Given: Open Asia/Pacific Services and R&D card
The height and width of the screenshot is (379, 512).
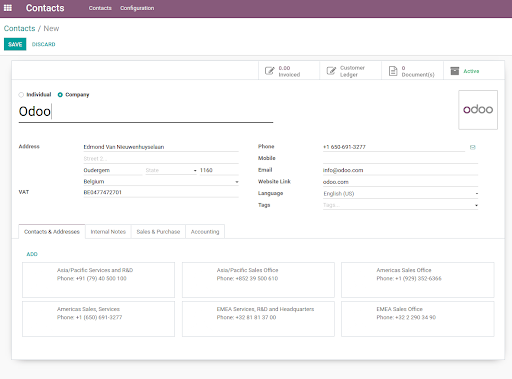Looking at the screenshot, I should pos(98,280).
